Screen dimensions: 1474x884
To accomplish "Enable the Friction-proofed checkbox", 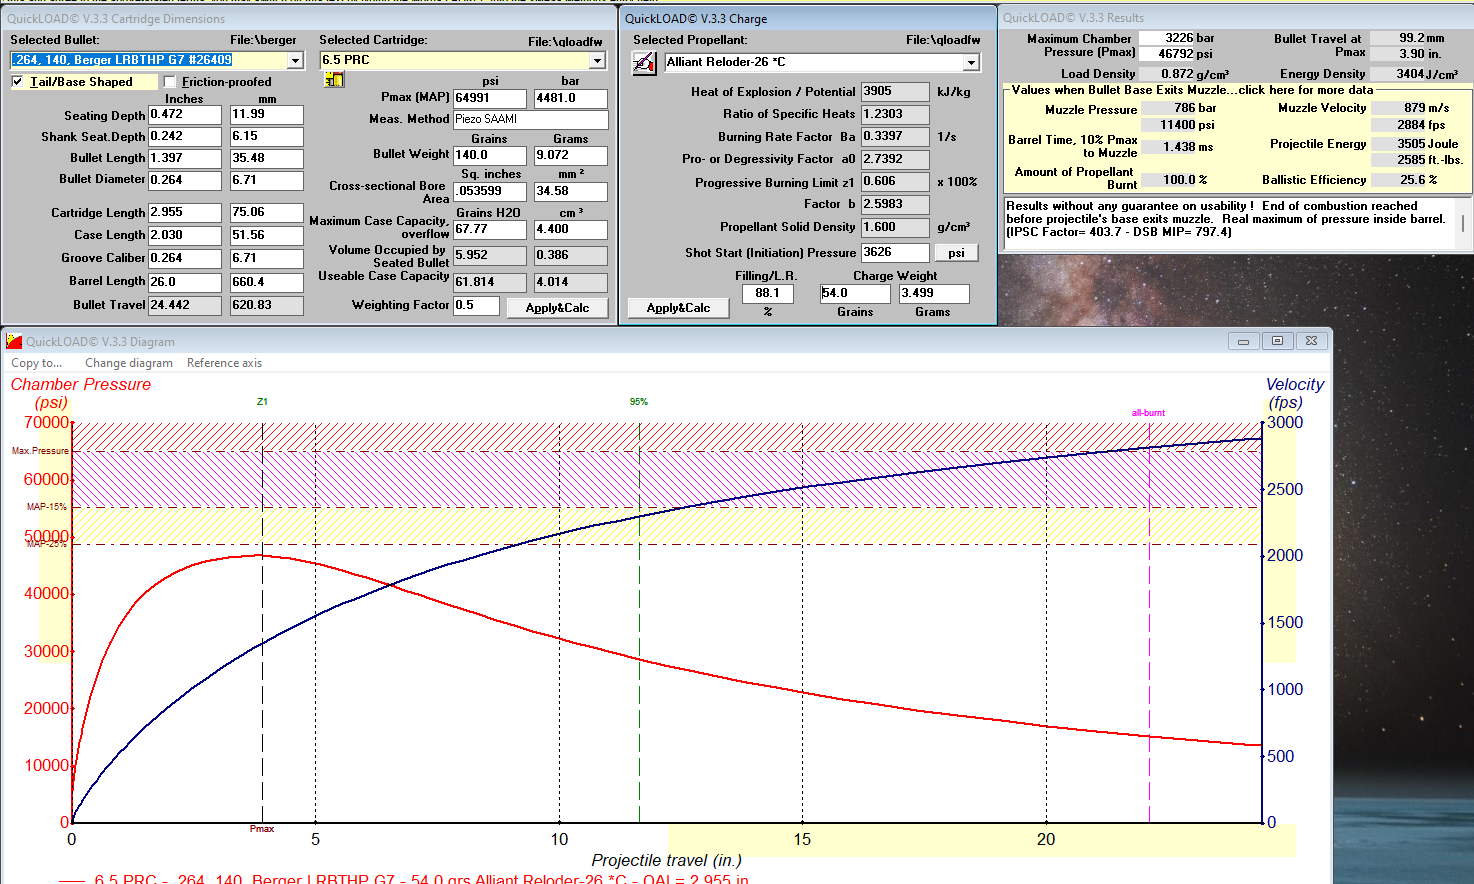I will pyautogui.click(x=169, y=82).
